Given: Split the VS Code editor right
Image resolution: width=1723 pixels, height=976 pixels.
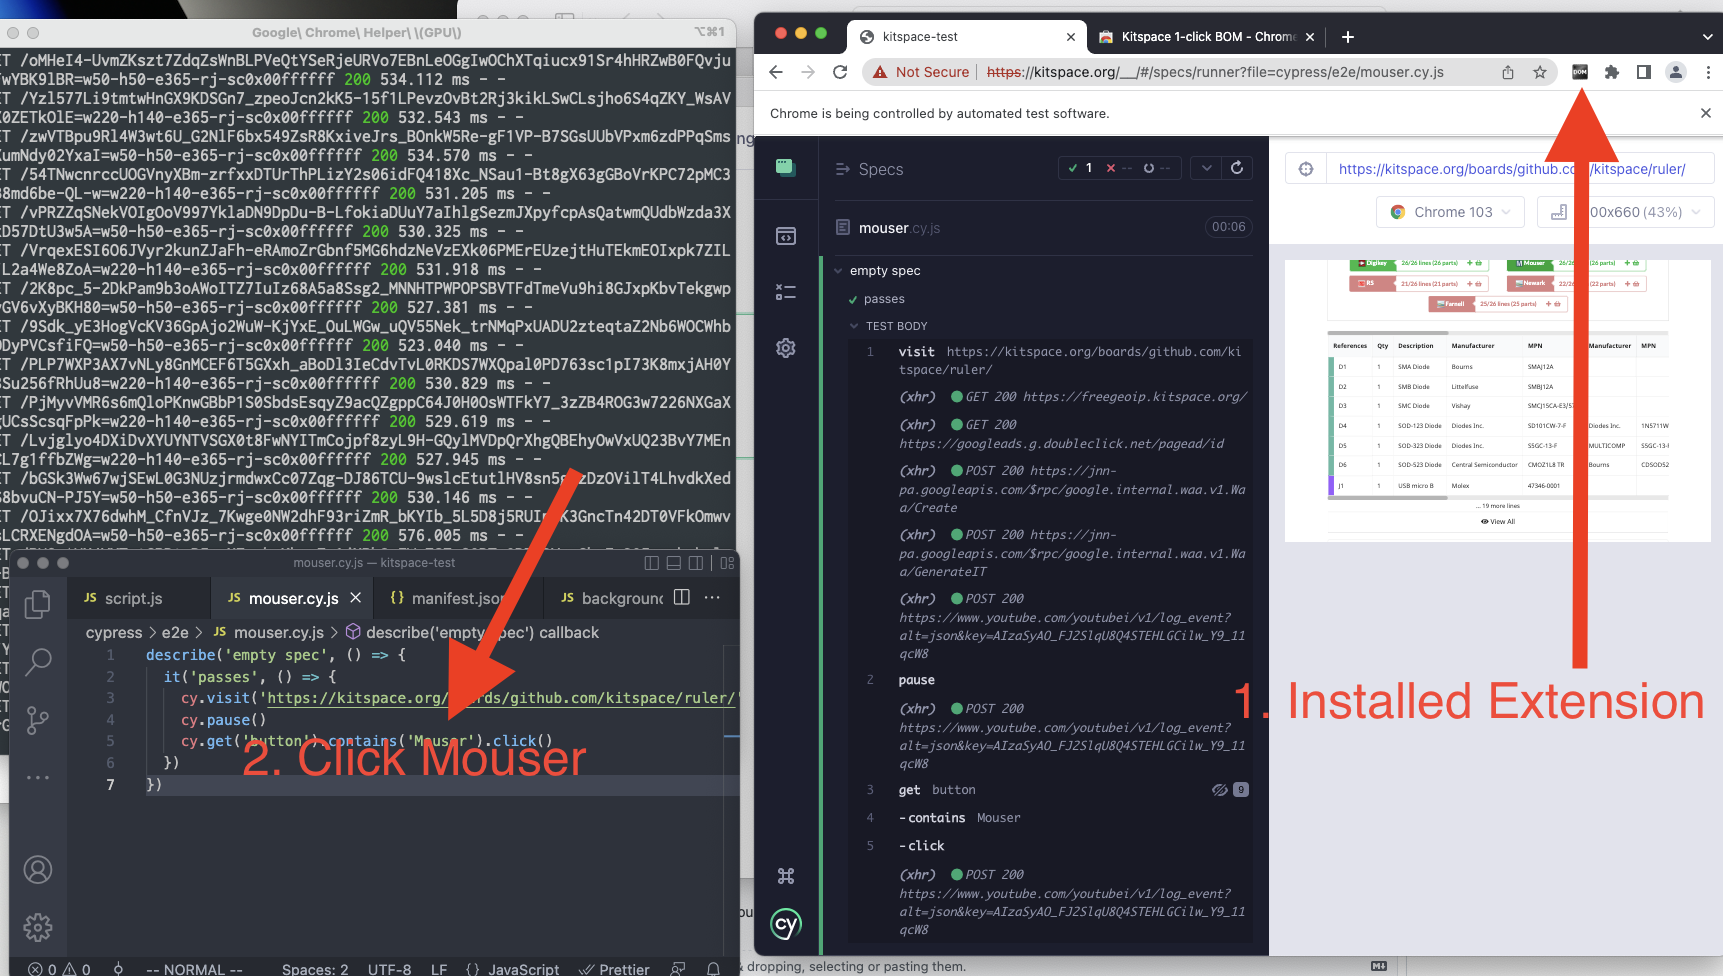Looking at the screenshot, I should [x=682, y=597].
